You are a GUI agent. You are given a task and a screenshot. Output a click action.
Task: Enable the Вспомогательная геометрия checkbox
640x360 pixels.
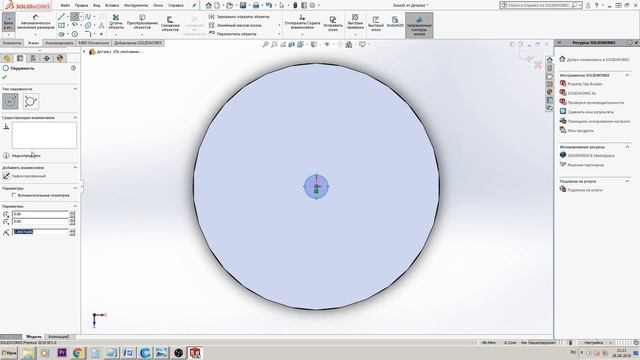click(x=14, y=196)
